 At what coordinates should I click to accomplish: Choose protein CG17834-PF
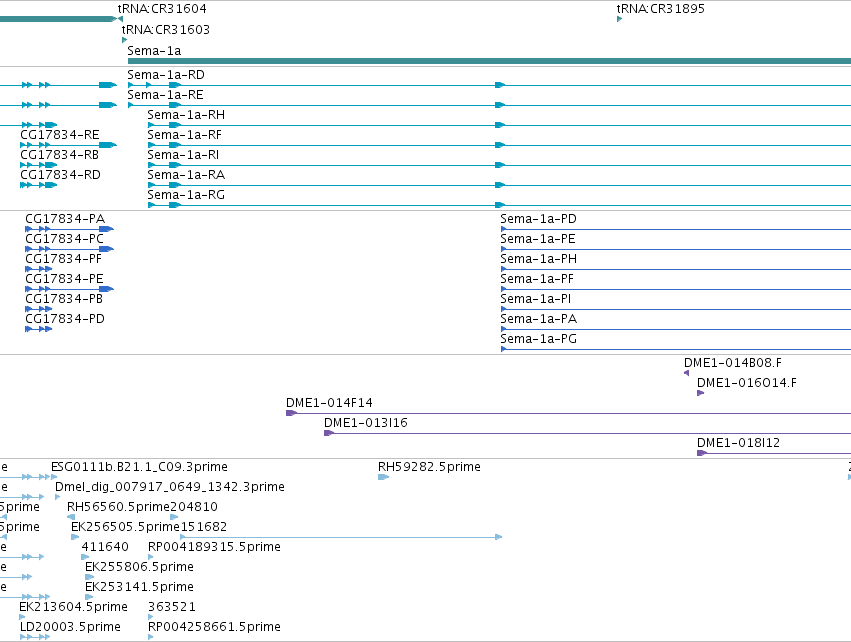63,259
